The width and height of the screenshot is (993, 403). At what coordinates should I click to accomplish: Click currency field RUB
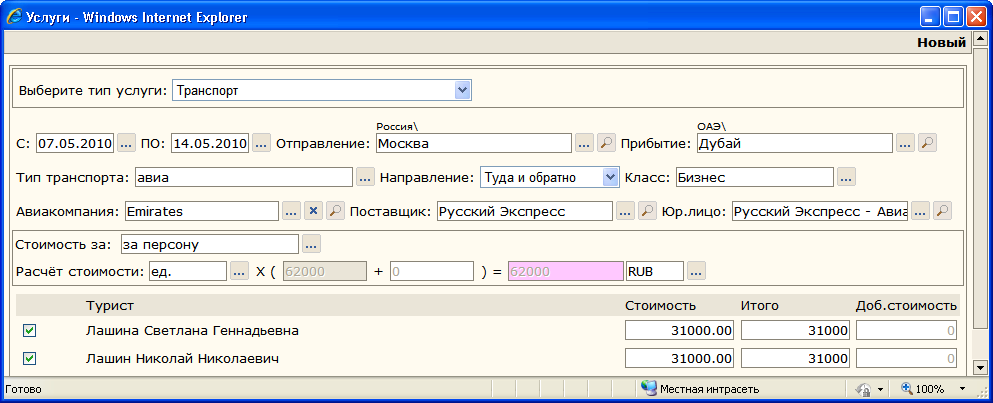click(x=654, y=271)
